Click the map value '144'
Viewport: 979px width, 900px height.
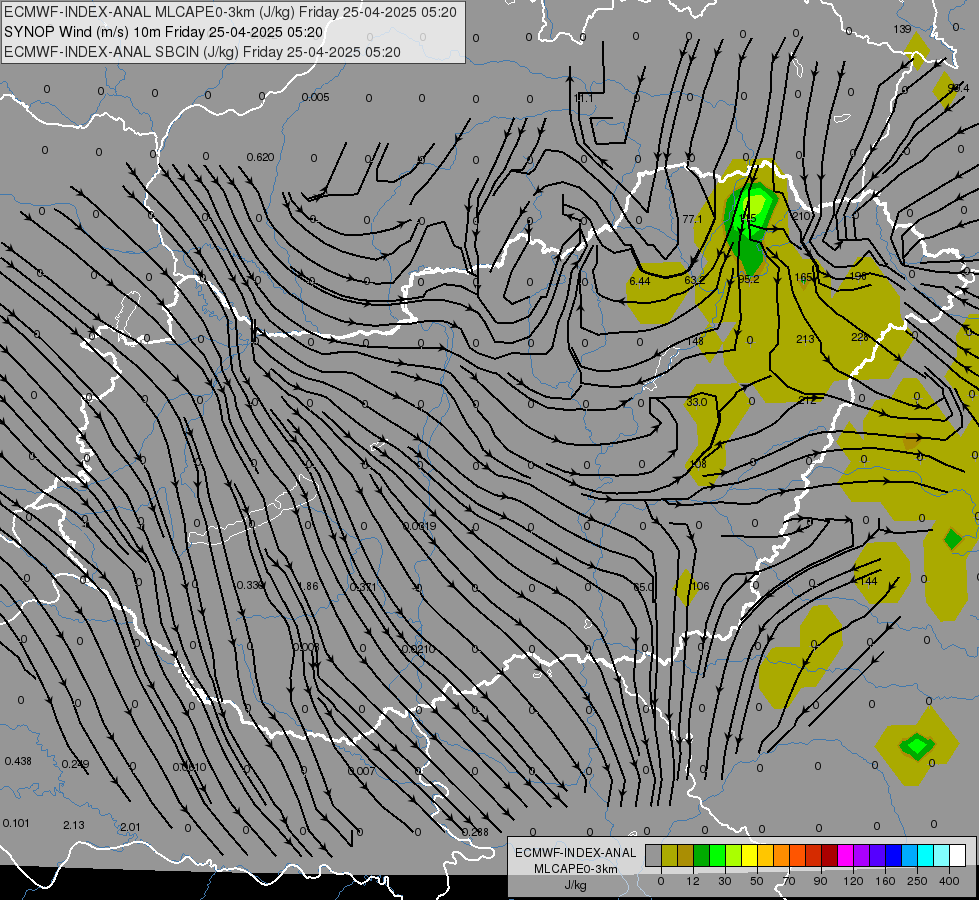pyautogui.click(x=868, y=581)
